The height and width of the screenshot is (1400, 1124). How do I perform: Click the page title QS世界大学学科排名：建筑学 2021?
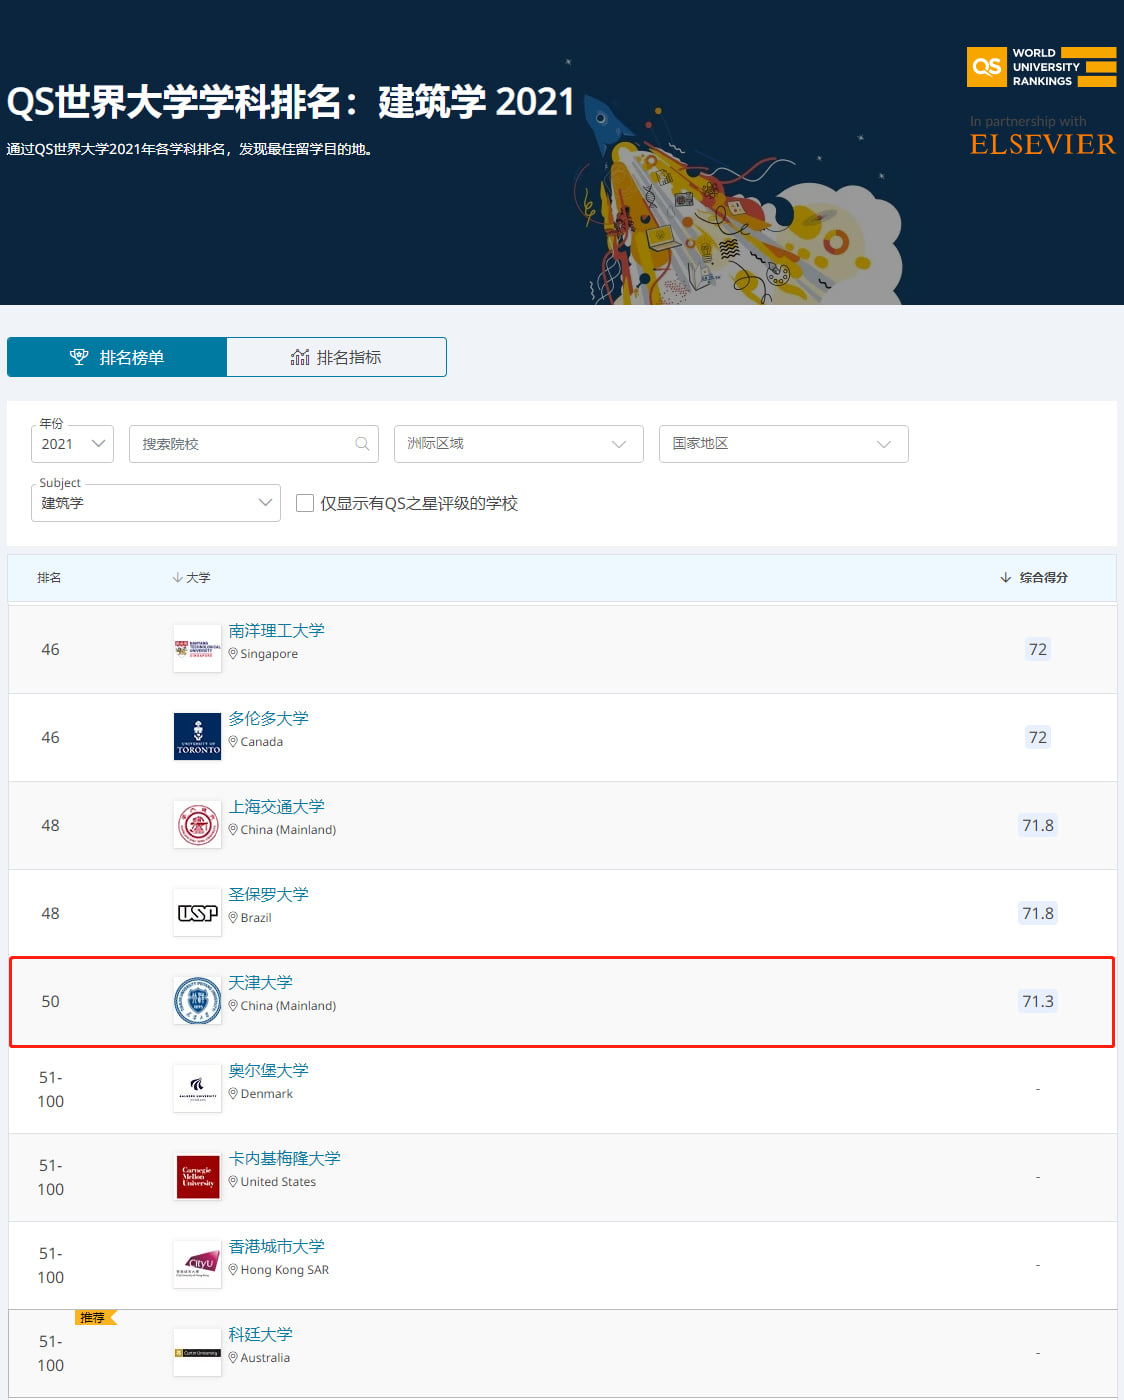[291, 102]
